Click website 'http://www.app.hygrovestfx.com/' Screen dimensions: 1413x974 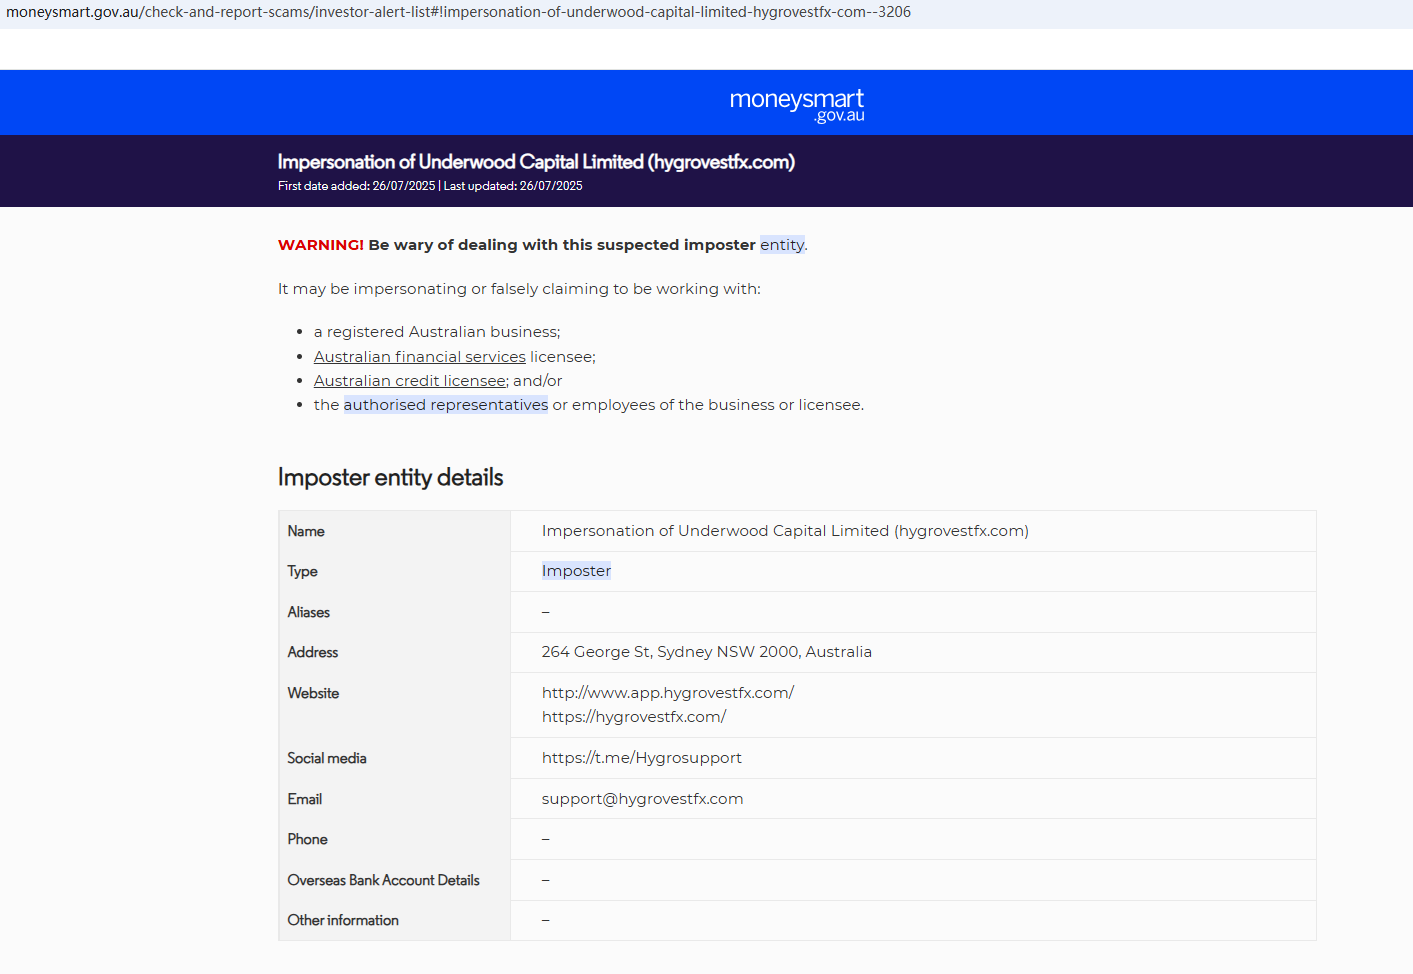click(668, 693)
